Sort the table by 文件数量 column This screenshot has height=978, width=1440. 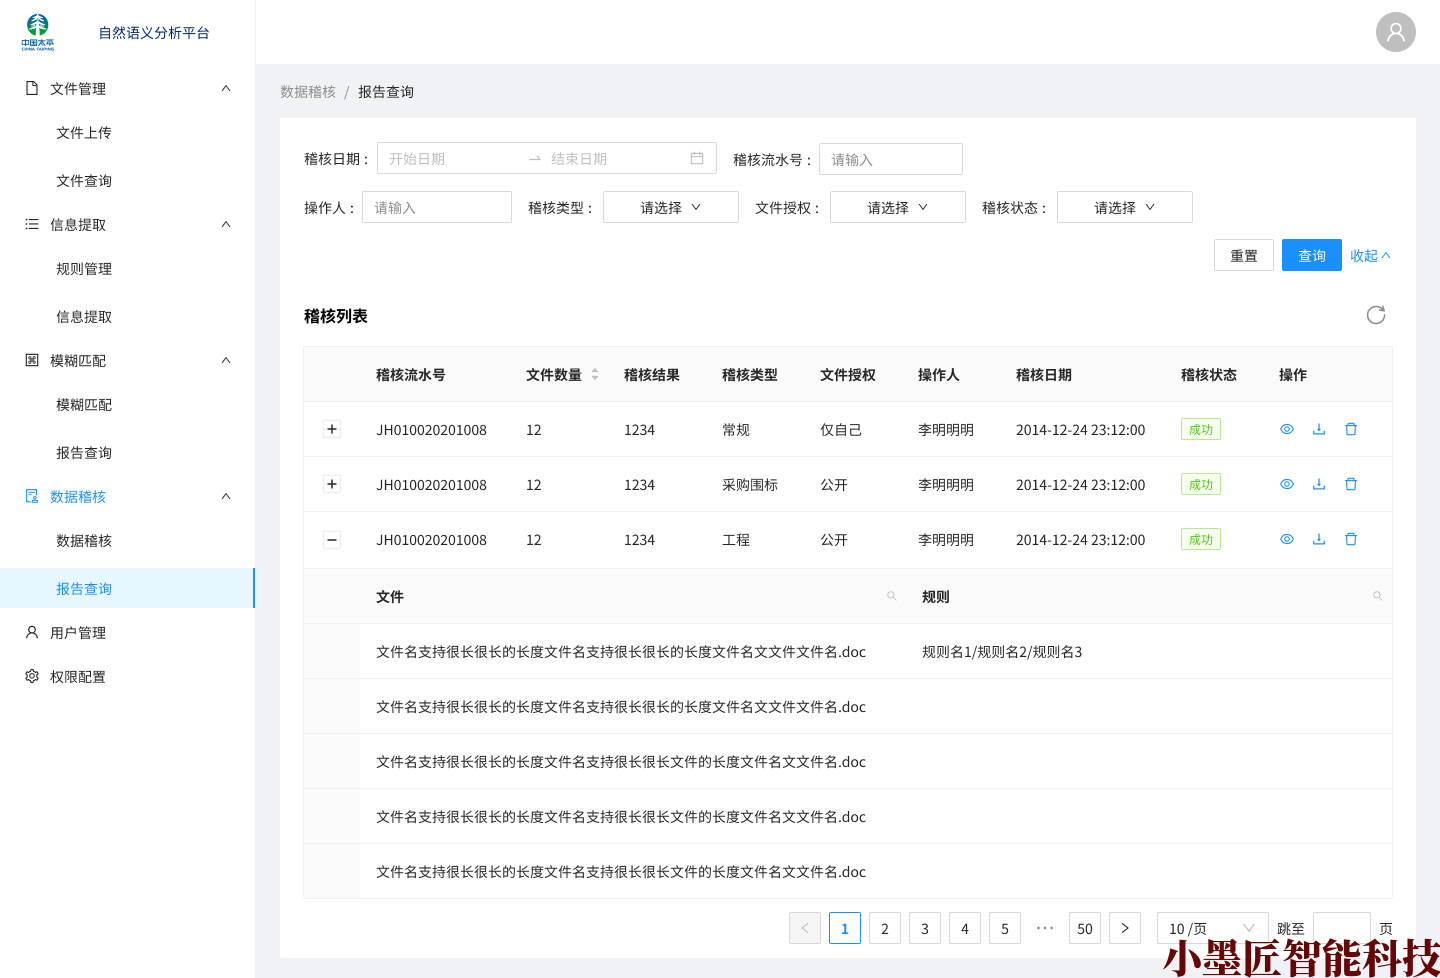pos(595,374)
